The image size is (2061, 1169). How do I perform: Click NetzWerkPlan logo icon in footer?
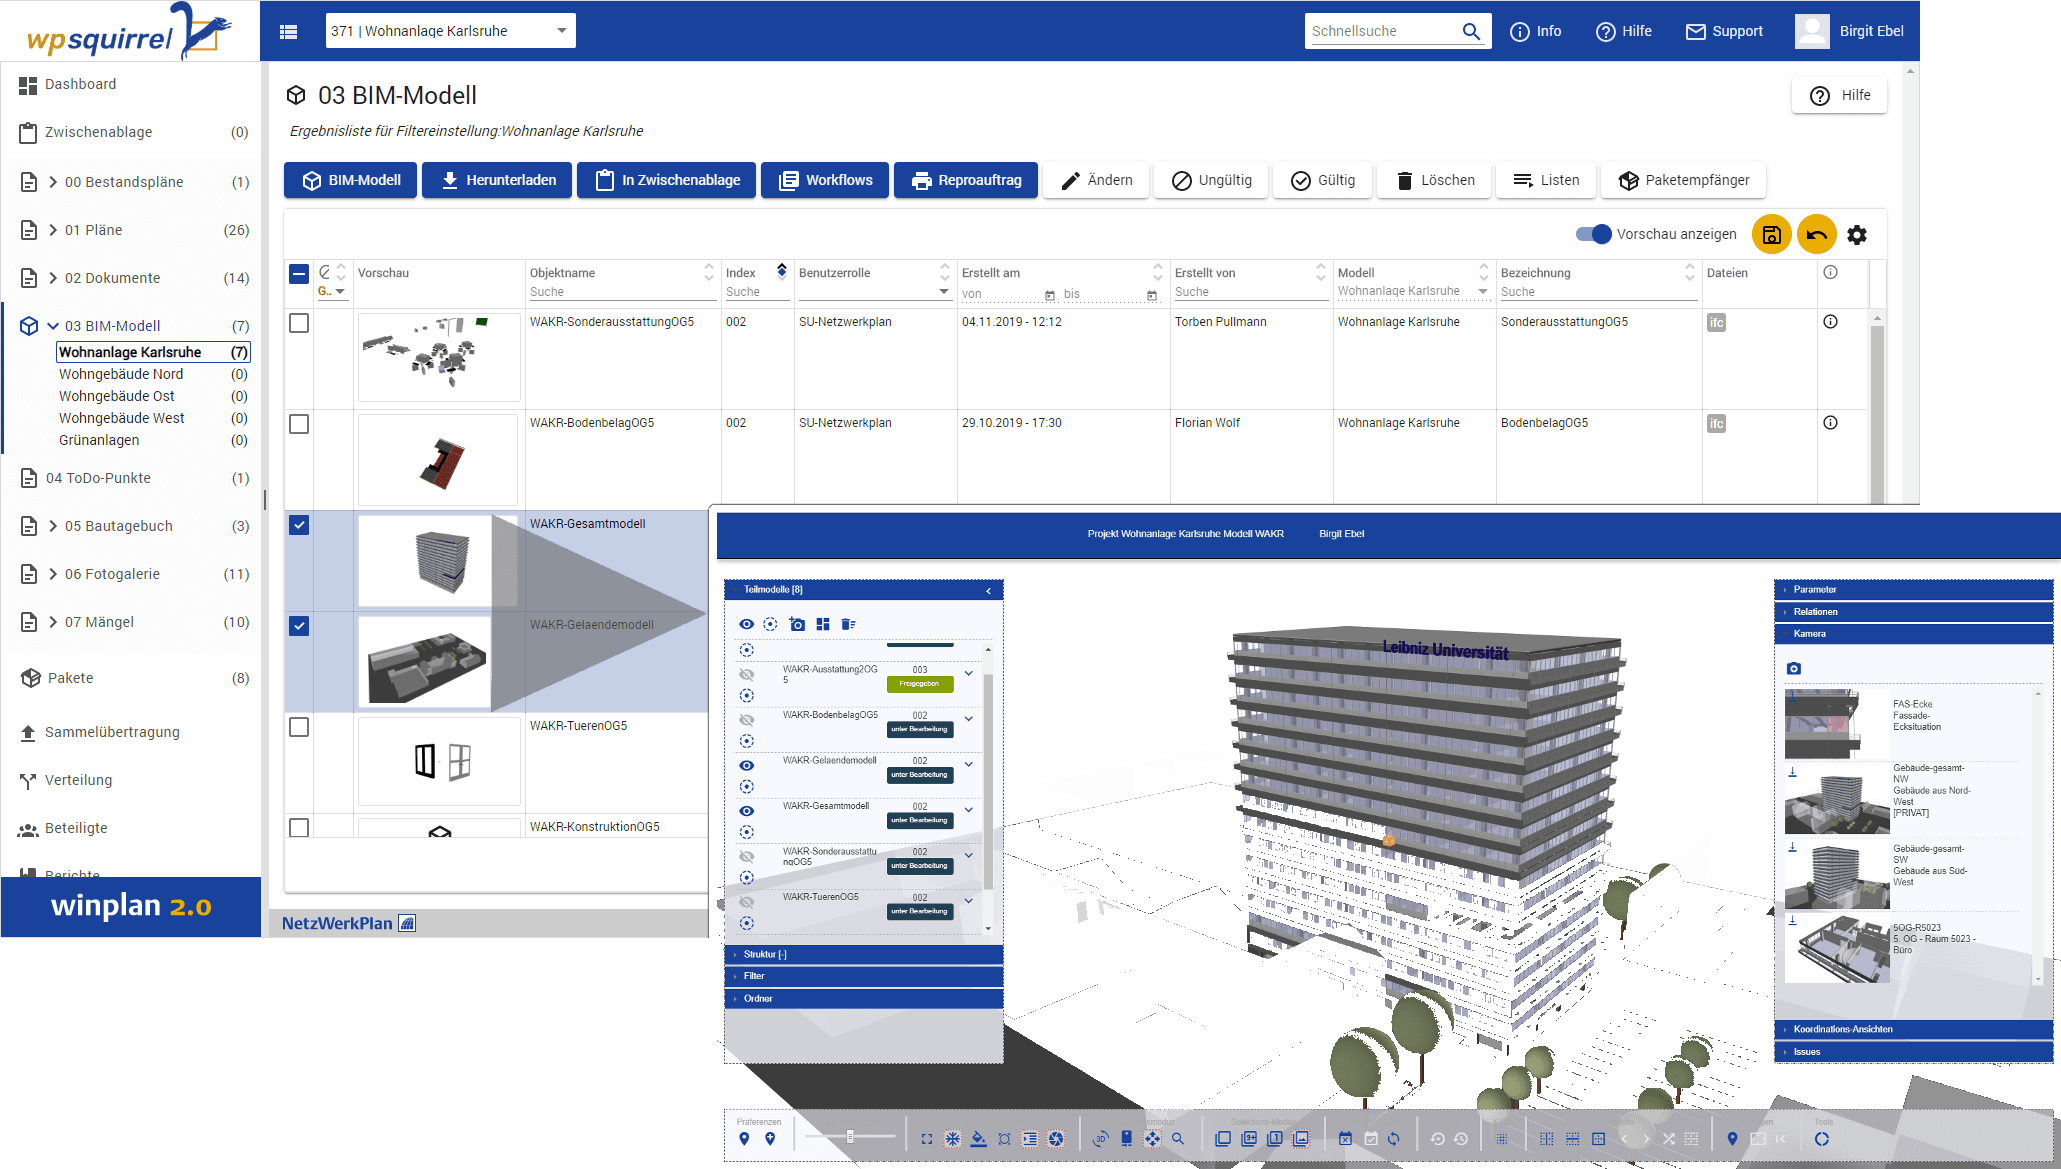407,923
